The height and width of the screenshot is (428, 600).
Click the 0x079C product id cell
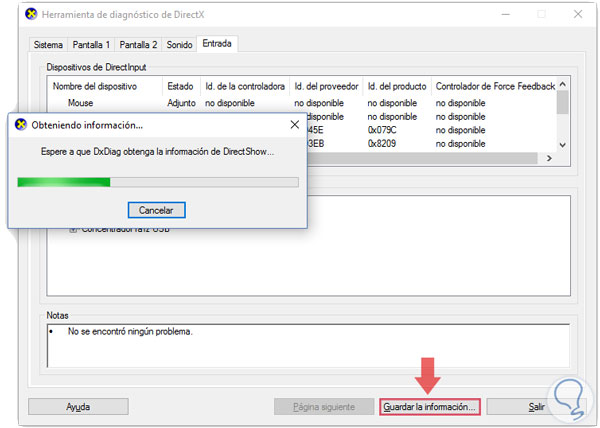click(x=382, y=130)
